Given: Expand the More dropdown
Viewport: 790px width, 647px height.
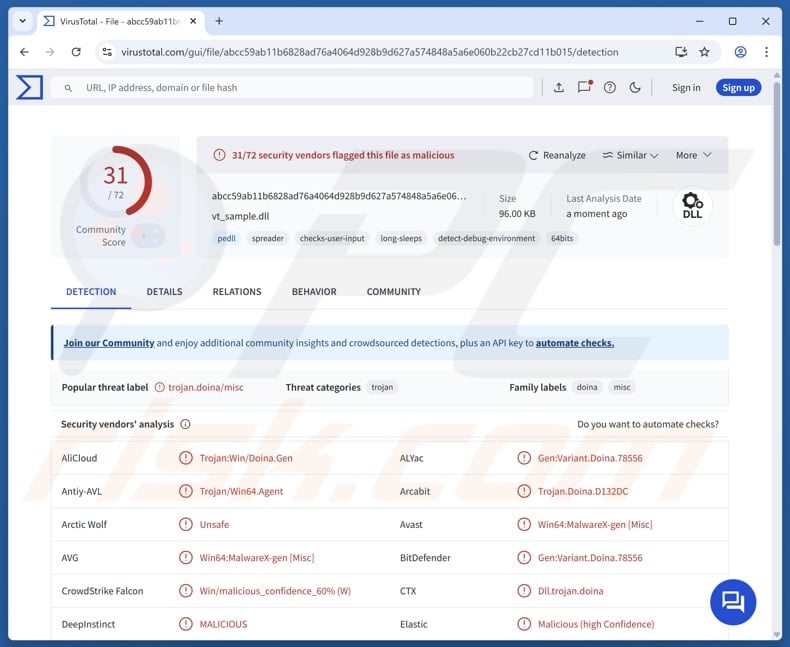Looking at the screenshot, I should pyautogui.click(x=694, y=155).
